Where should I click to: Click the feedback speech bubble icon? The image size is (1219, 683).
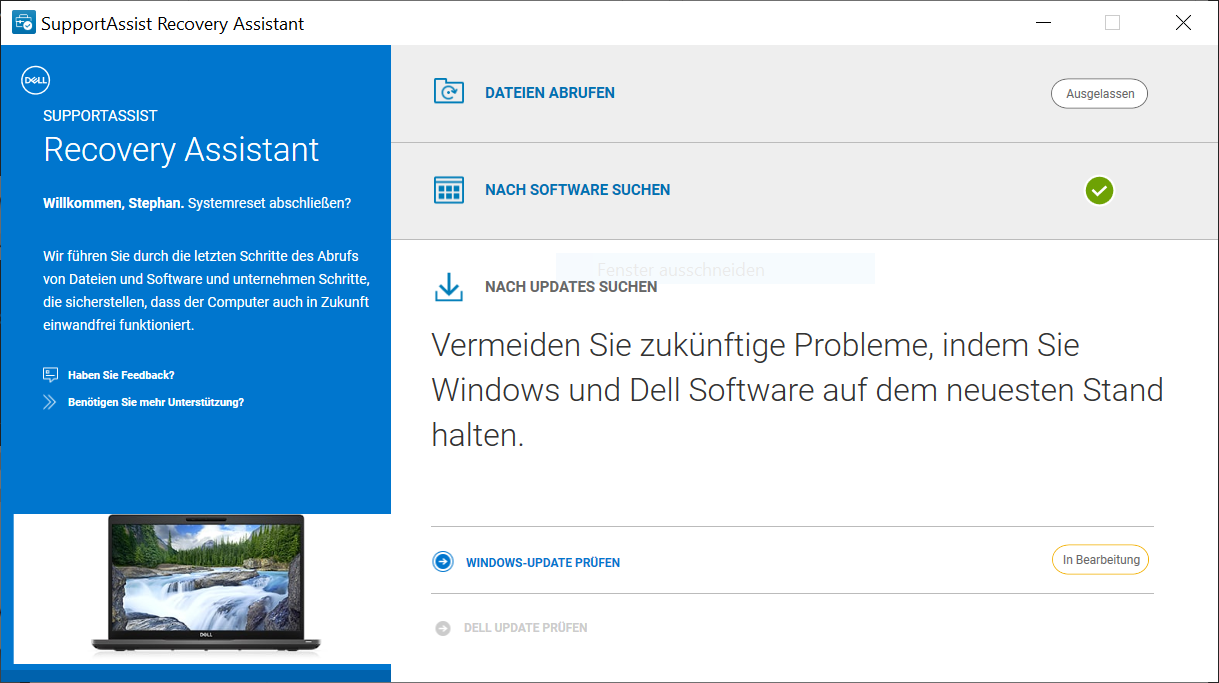(x=51, y=375)
